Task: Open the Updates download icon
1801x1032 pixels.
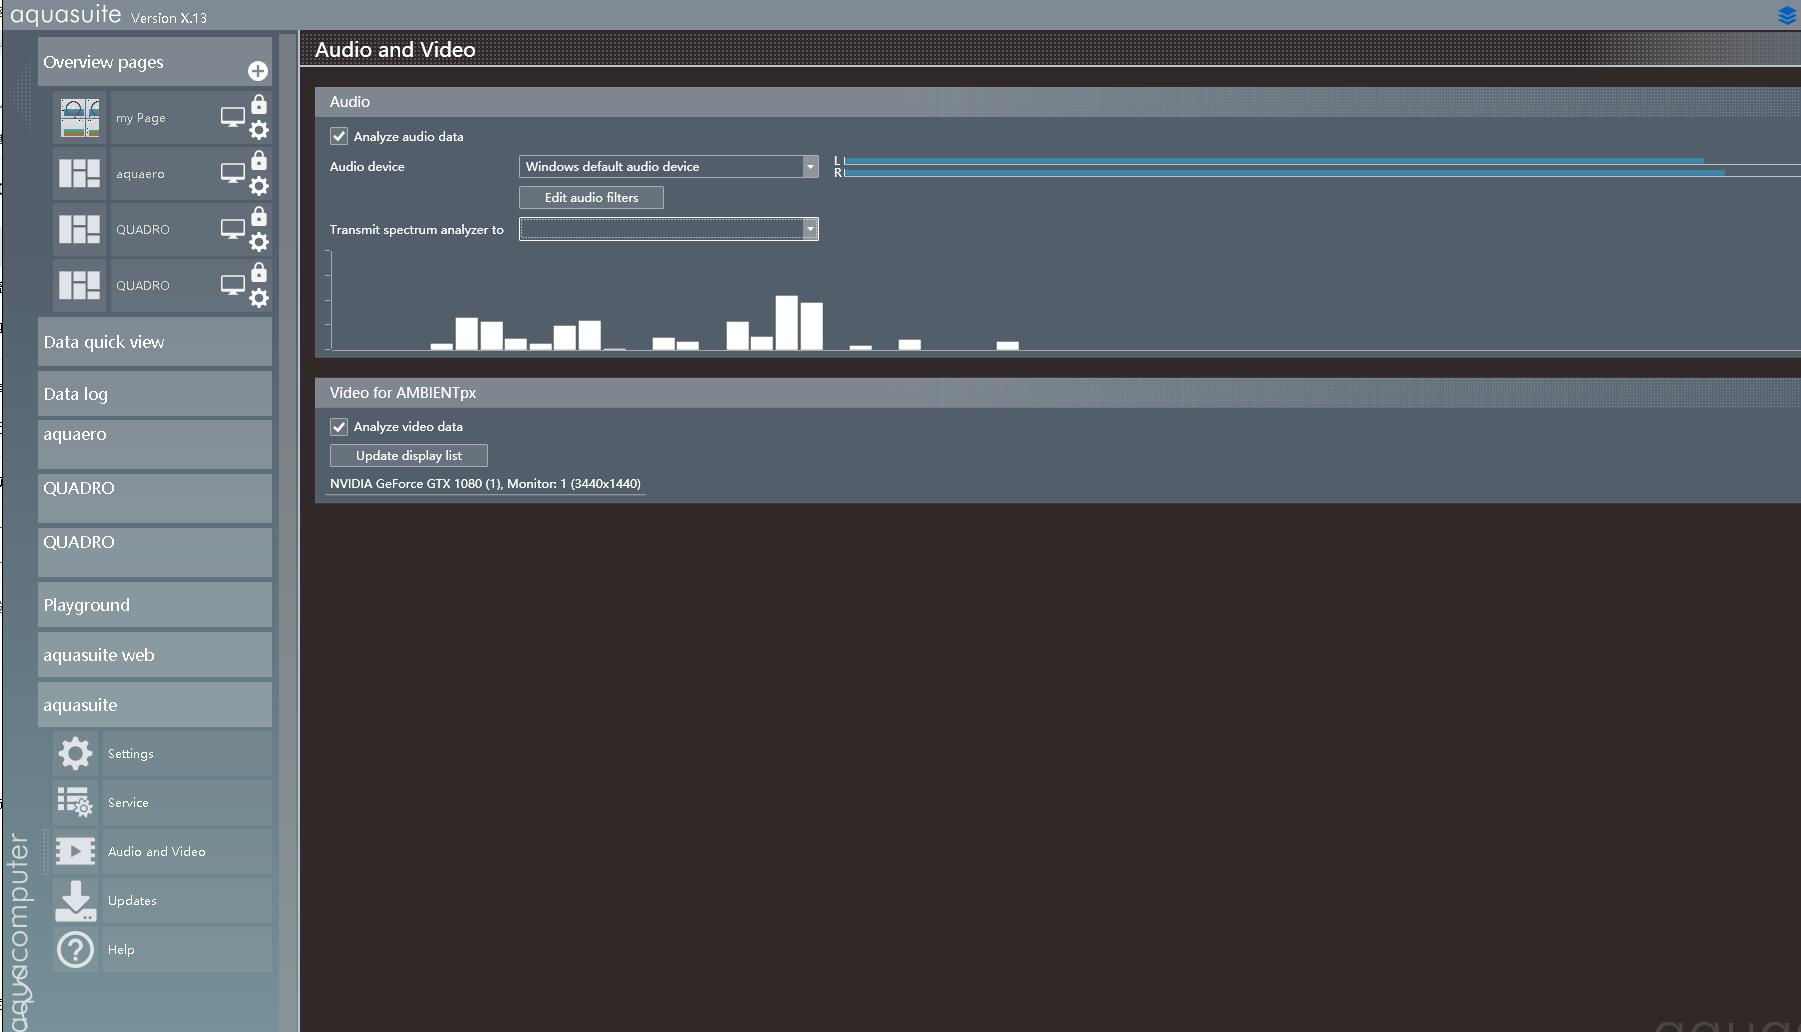Action: (75, 901)
